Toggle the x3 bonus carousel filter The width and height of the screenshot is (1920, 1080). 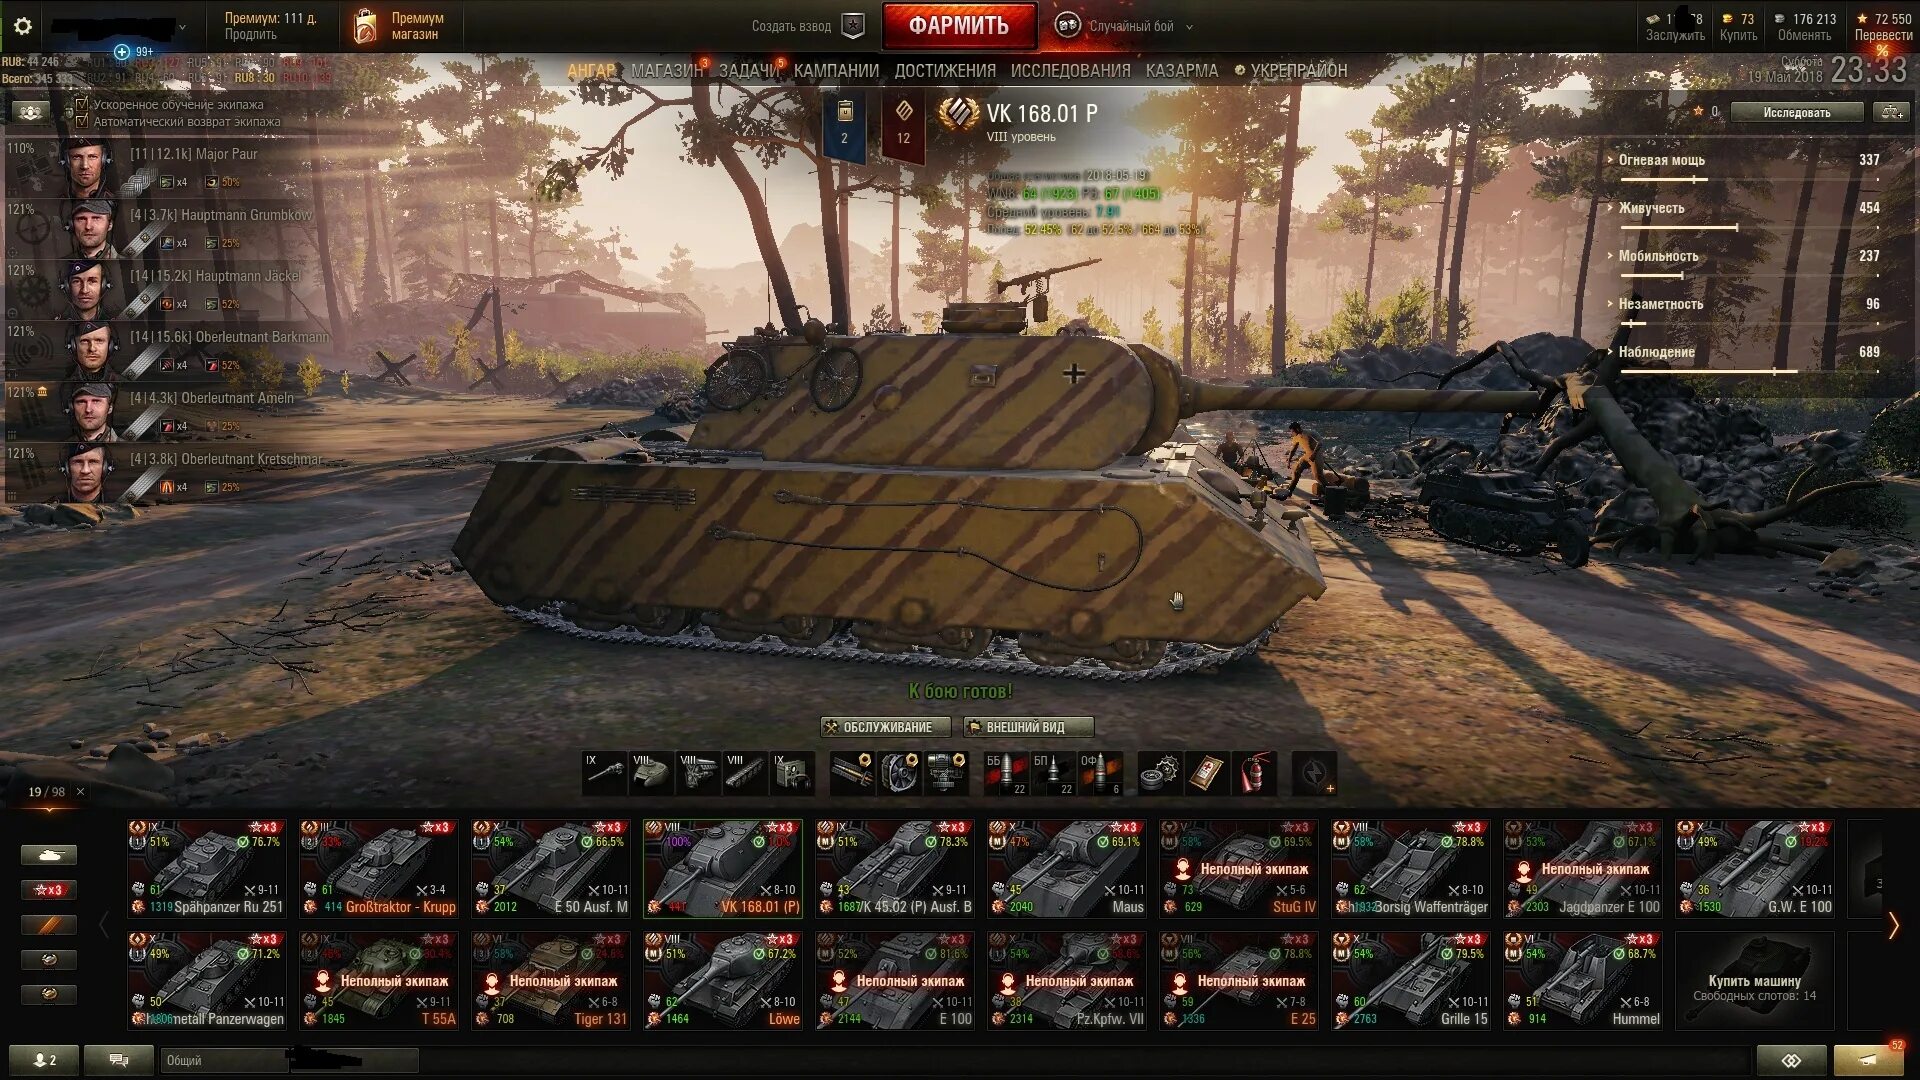[49, 889]
